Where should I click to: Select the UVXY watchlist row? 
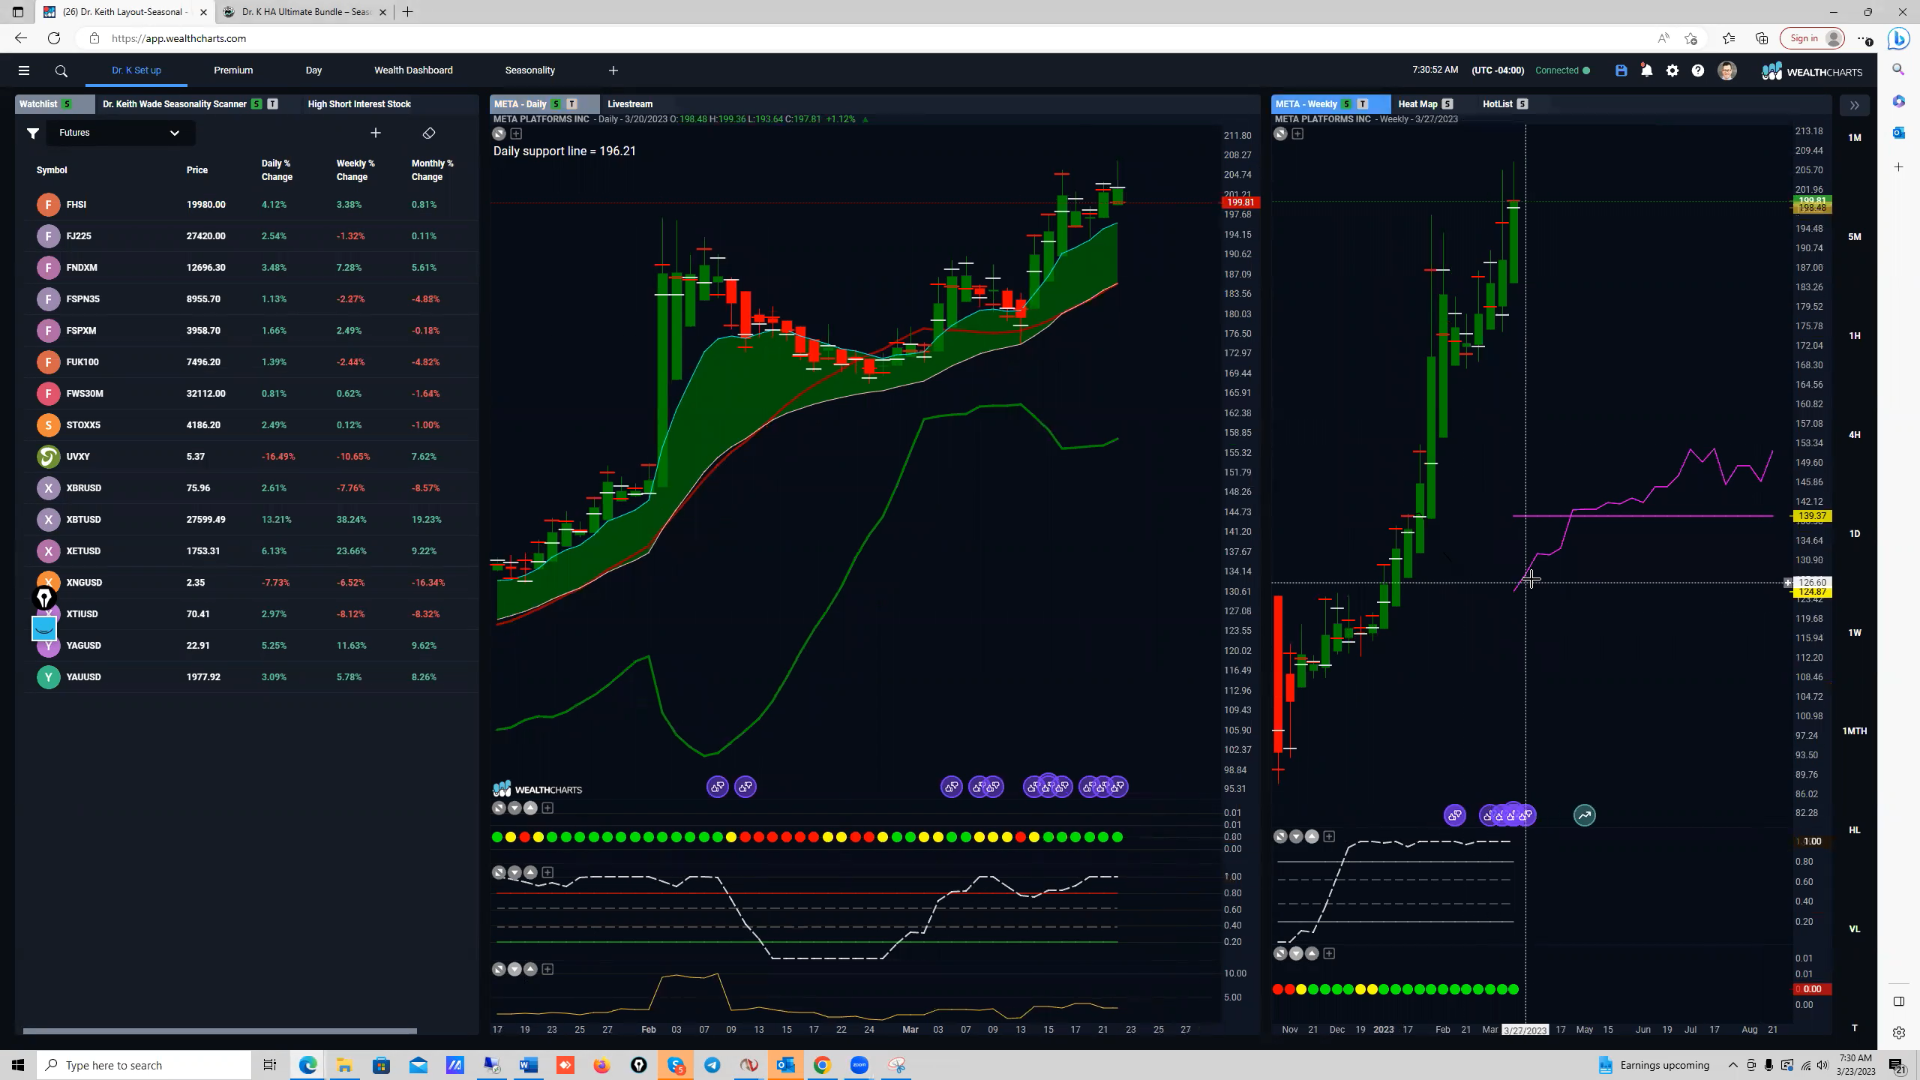click(x=246, y=457)
